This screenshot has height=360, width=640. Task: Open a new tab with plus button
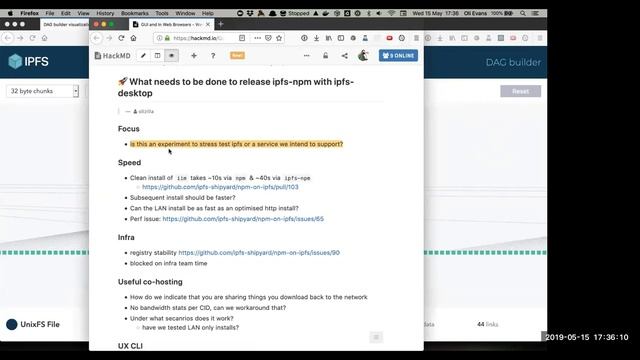[221, 24]
